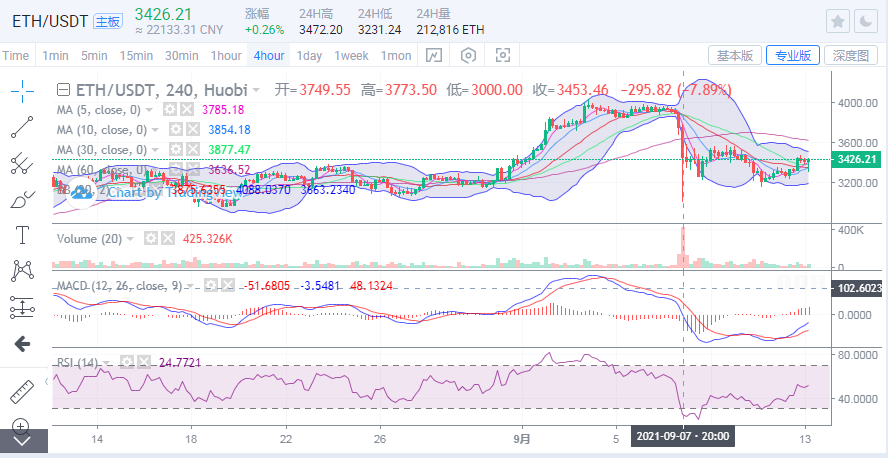Image resolution: width=888 pixels, height=458 pixels.
Task: Open the Volume (20) indicator dropdown
Action: 131,239
